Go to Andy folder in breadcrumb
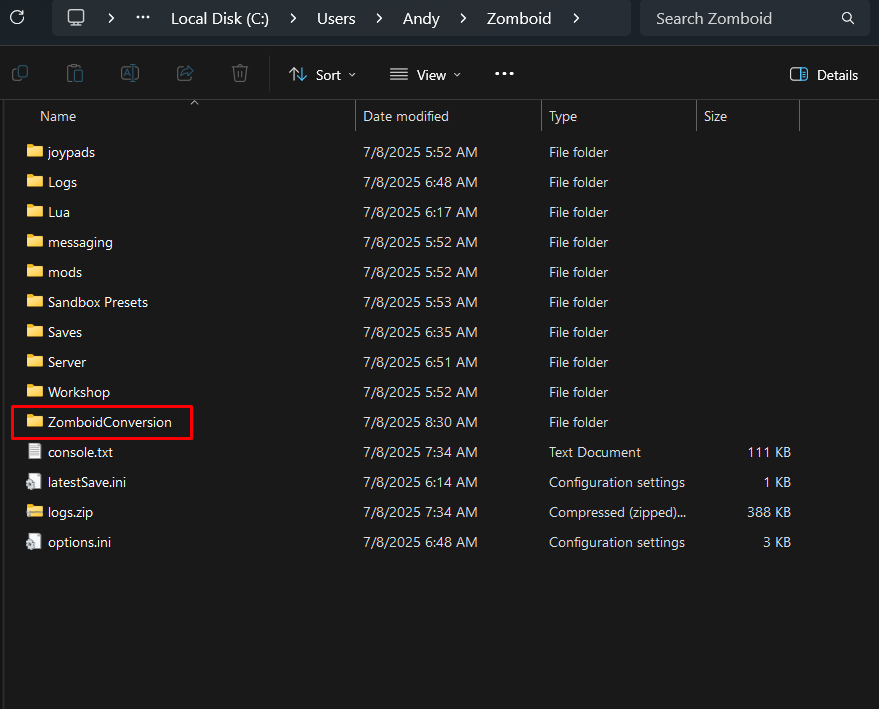Image resolution: width=879 pixels, height=709 pixels. (421, 19)
